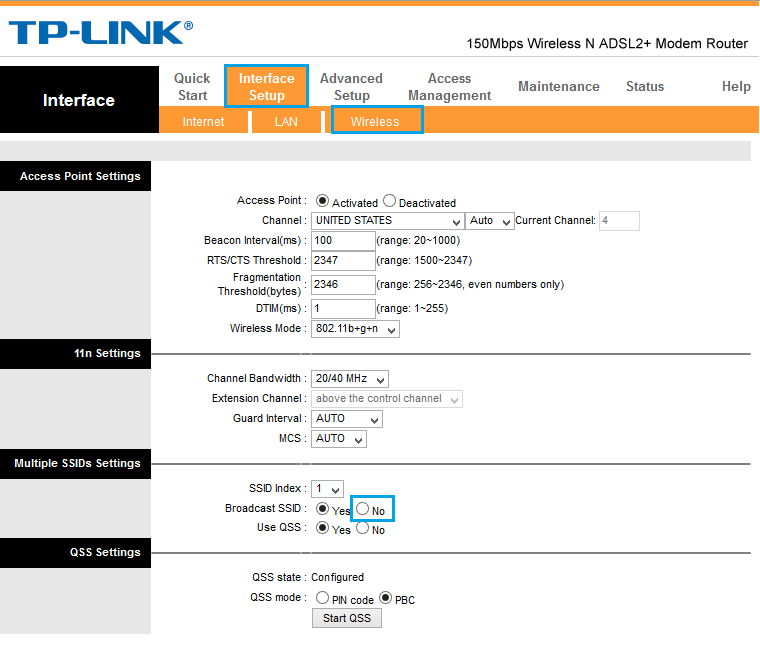Select Access Point Activated radio button

point(322,201)
